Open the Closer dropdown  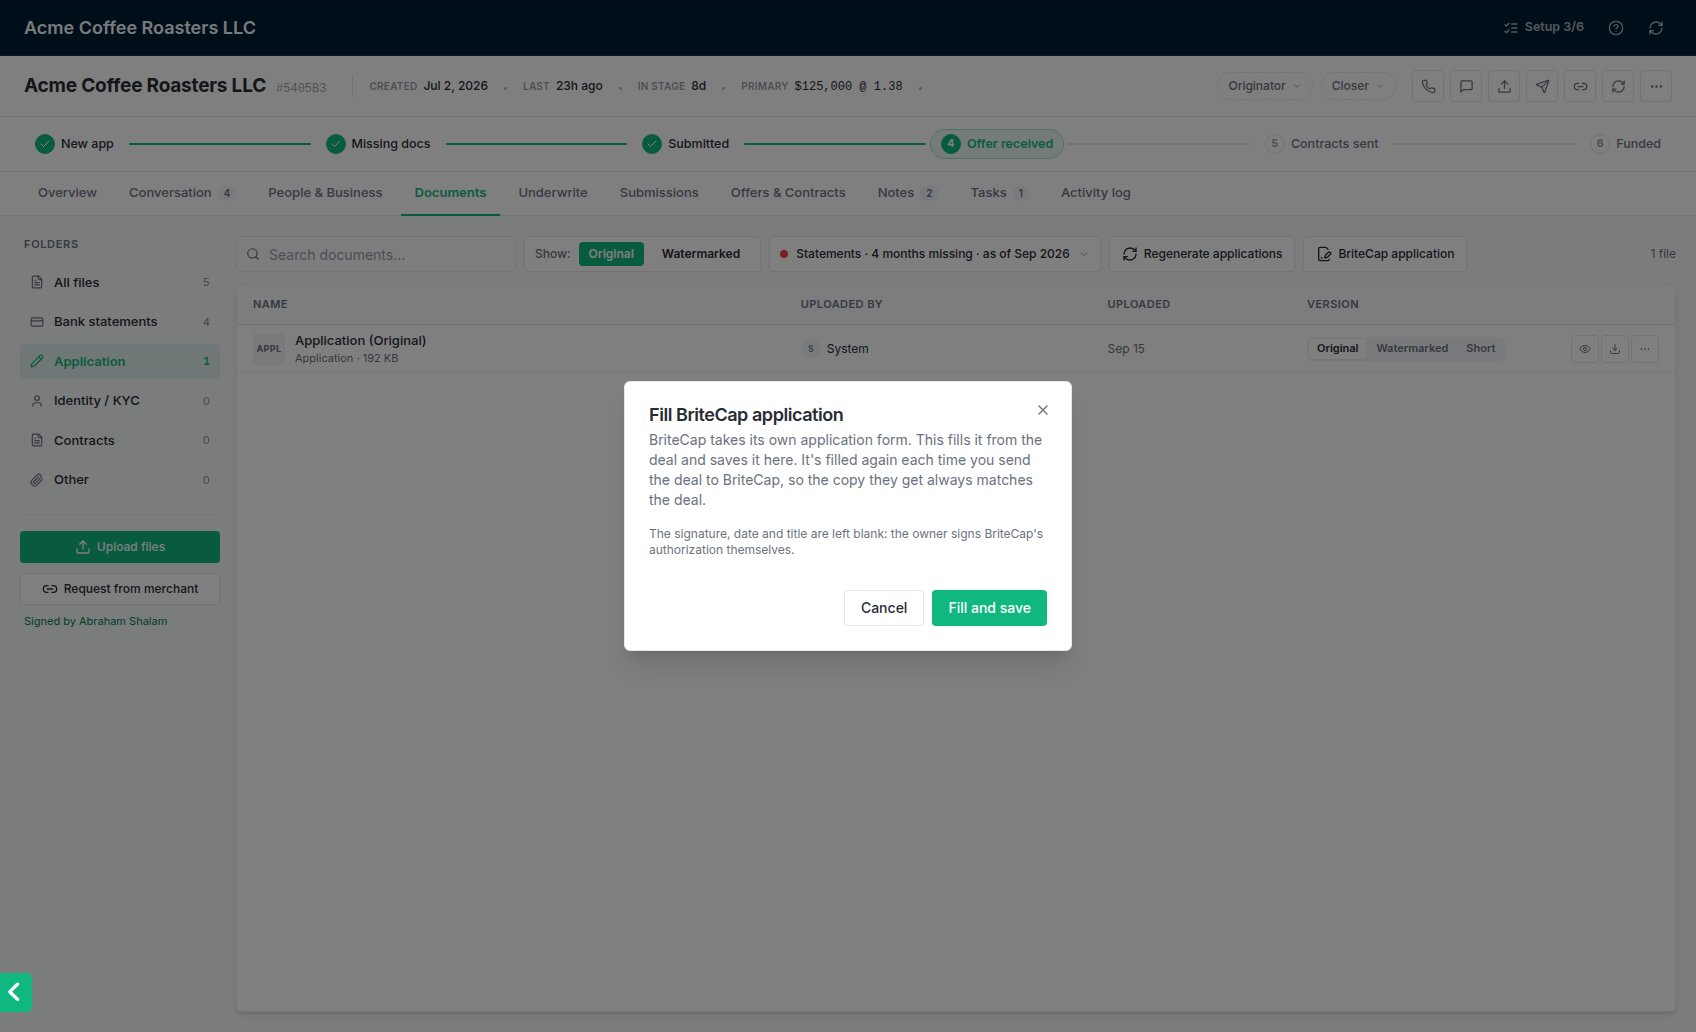click(x=1357, y=86)
